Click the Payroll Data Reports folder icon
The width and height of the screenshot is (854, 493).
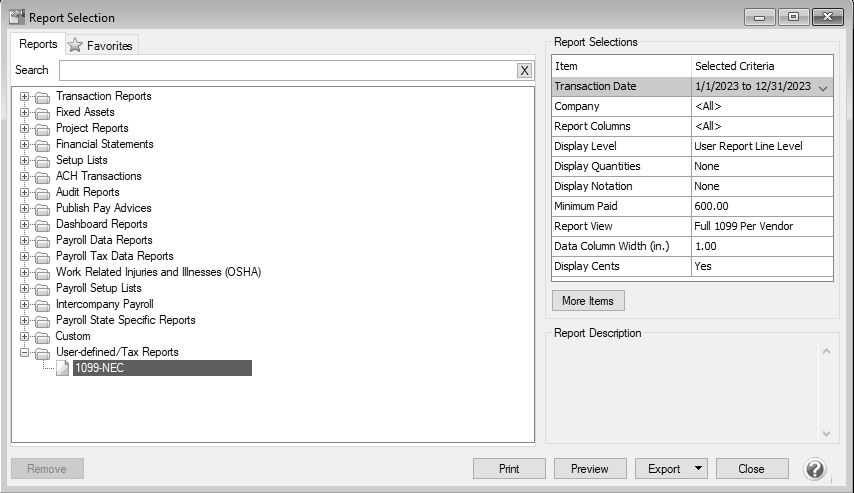42,241
